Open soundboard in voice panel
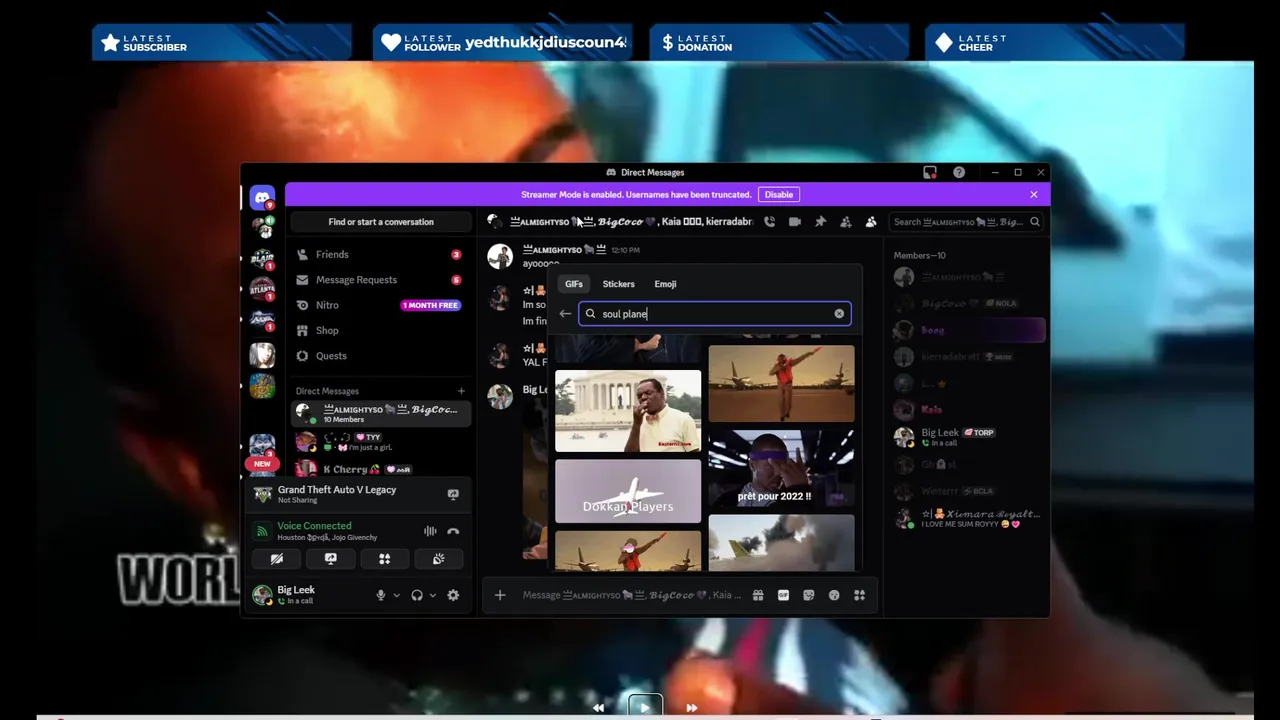This screenshot has height=720, width=1280. pos(438,559)
